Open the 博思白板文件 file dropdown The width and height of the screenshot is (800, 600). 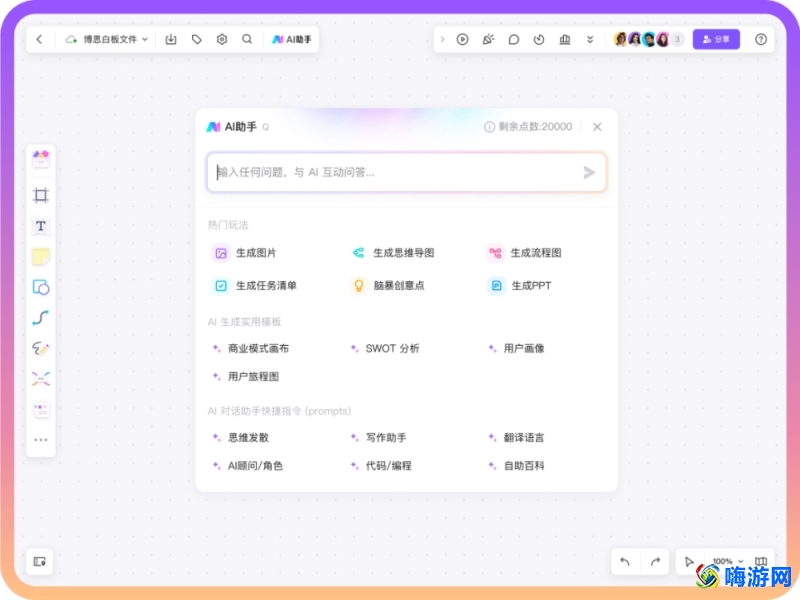click(x=107, y=39)
